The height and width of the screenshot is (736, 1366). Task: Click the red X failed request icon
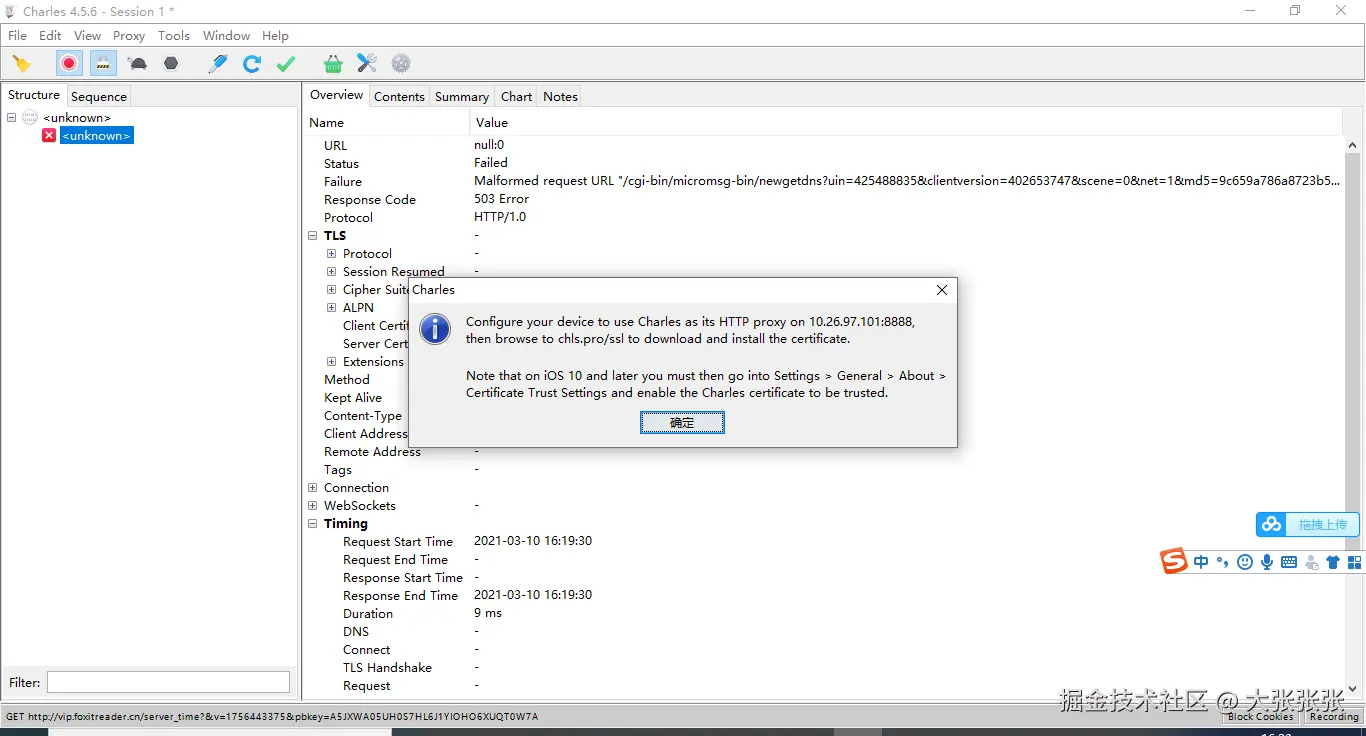[x=49, y=136]
